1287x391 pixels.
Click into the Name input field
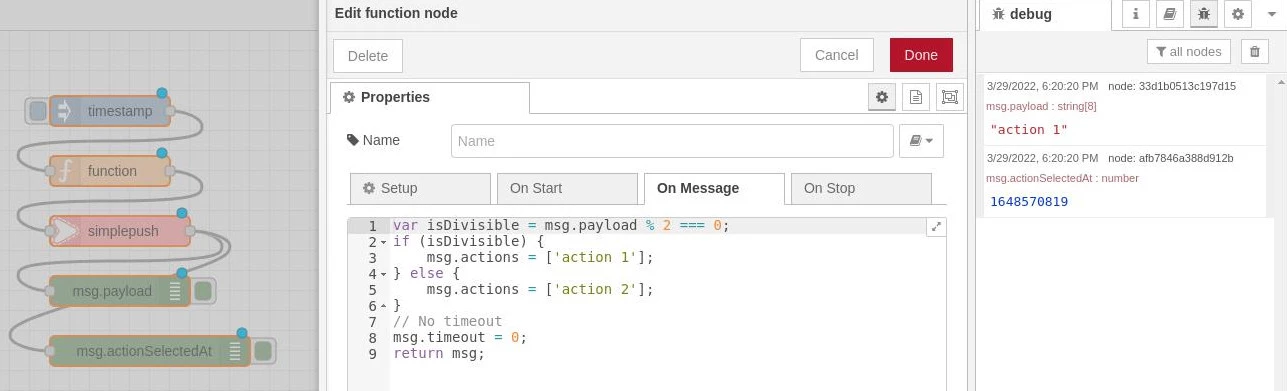[672, 141]
